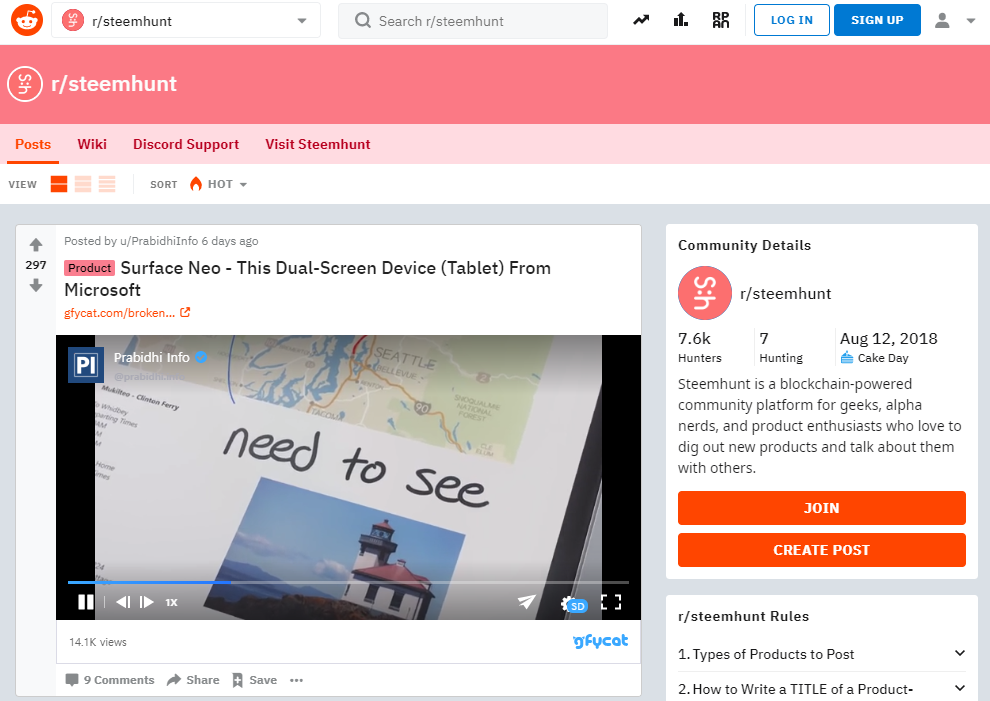Open the r/steemhunt banner title
Screen dimensions: 990x701
(114, 84)
